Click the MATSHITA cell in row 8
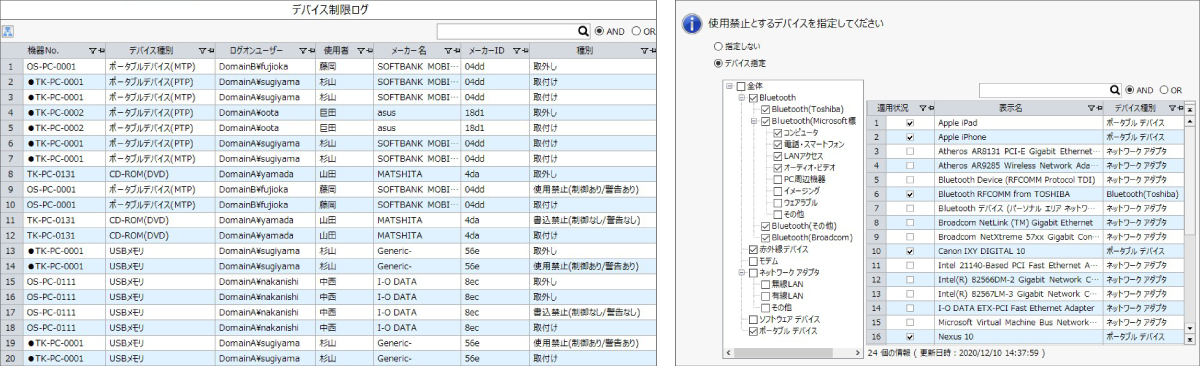Viewport: 1200px width, 366px height. 417,173
